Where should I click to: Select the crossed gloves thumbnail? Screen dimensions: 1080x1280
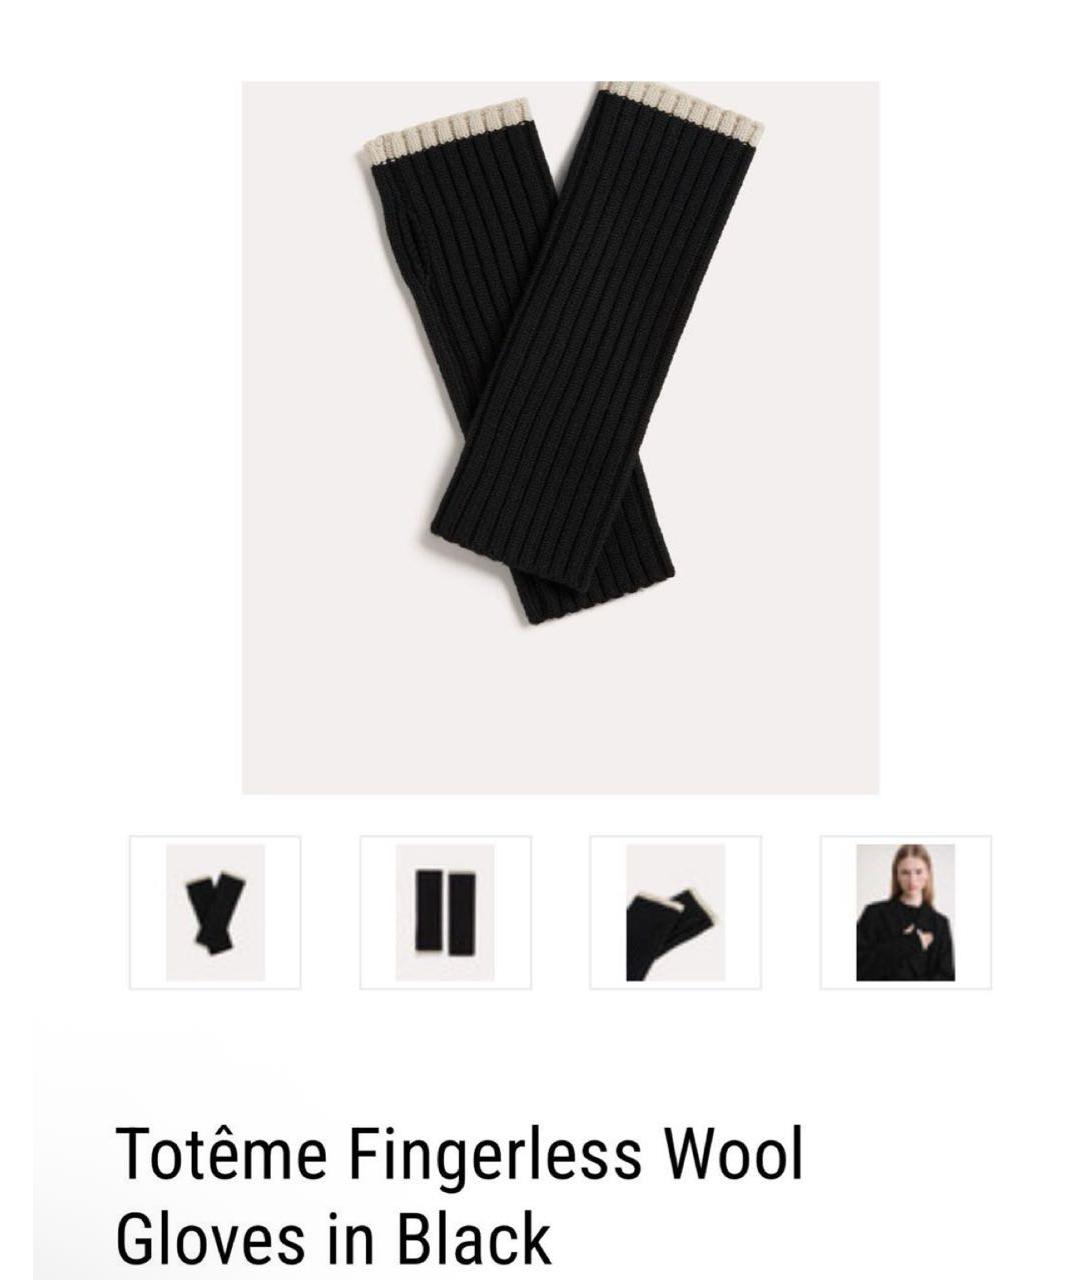coord(215,912)
